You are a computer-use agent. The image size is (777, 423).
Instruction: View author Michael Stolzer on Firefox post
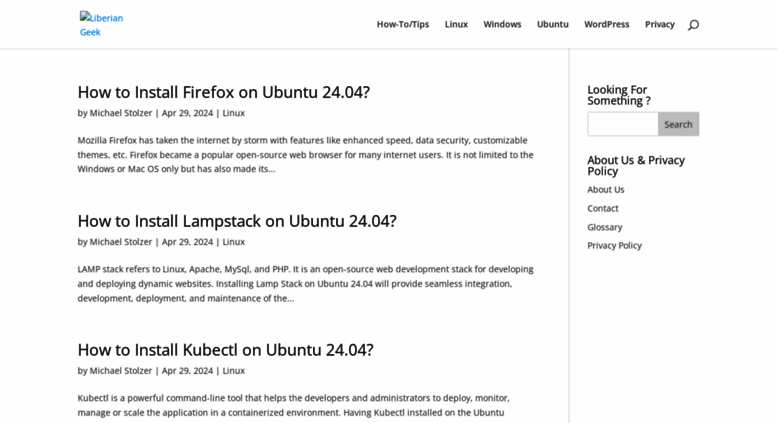coord(121,113)
